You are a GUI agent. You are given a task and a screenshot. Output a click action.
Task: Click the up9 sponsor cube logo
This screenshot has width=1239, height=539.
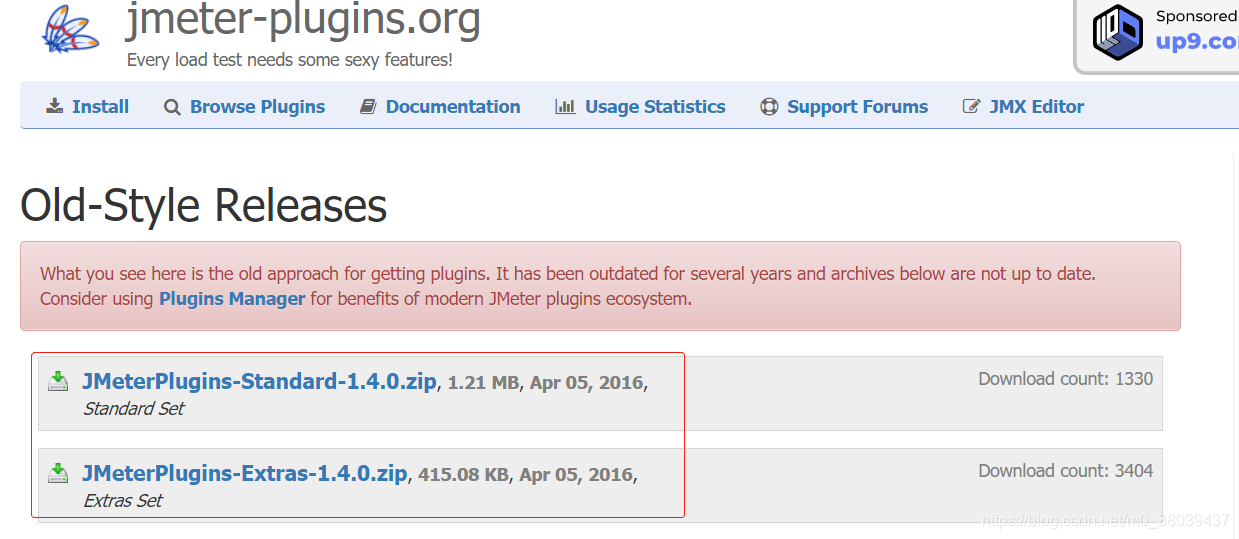[1117, 32]
